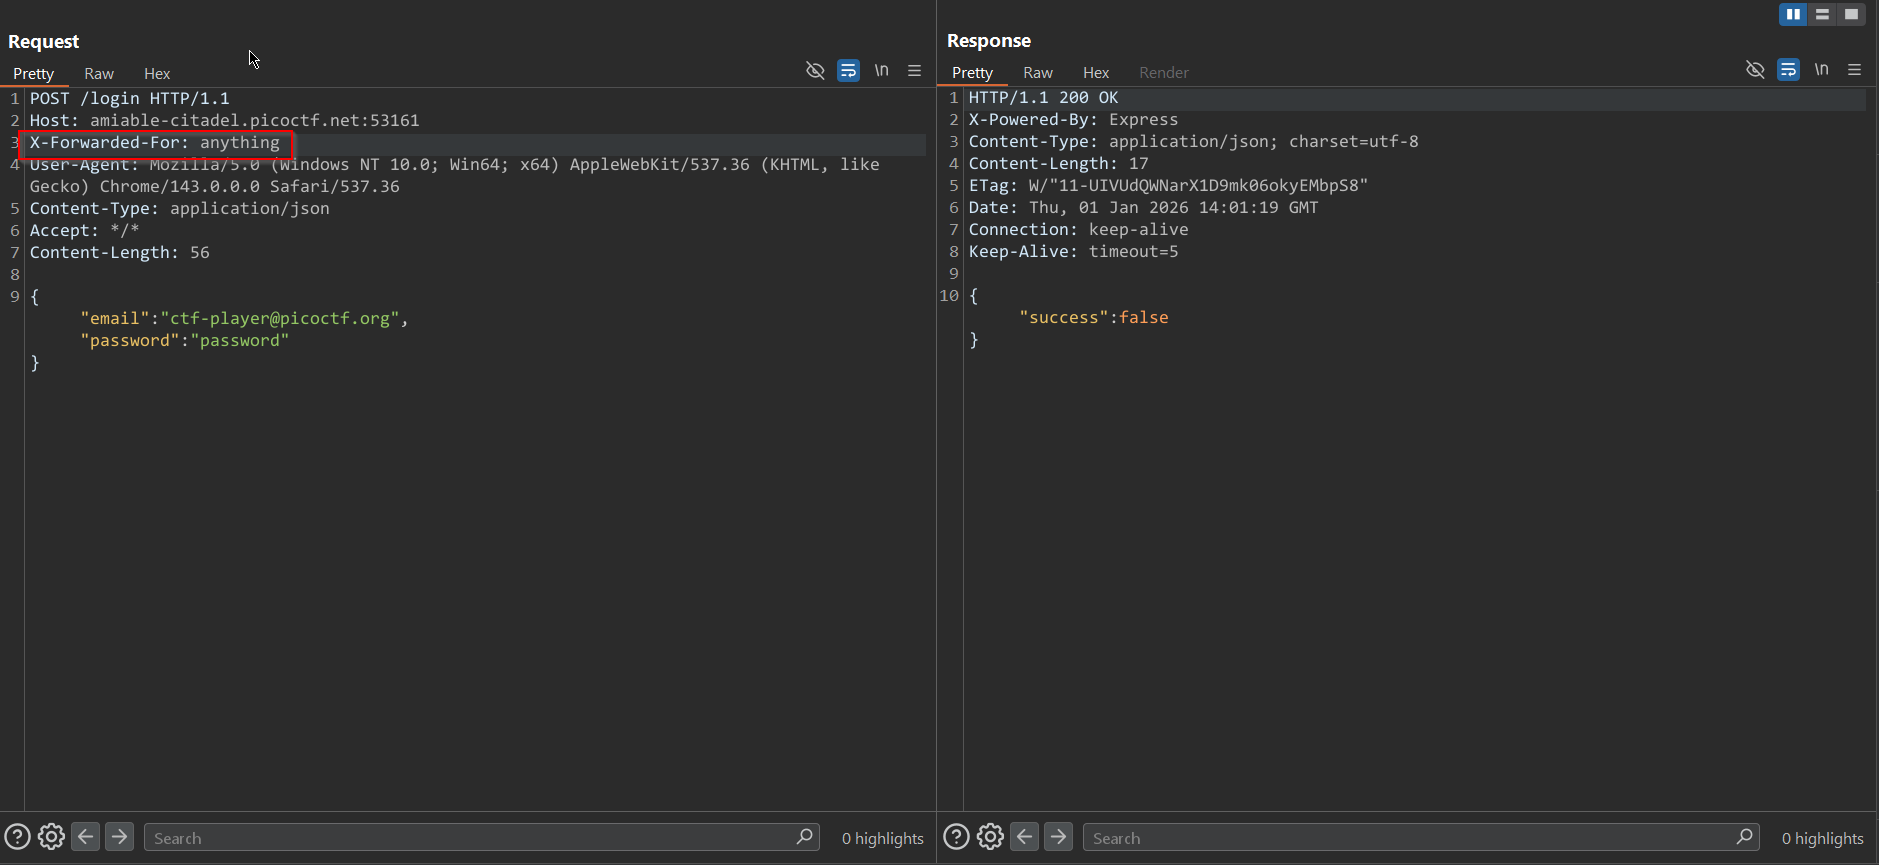Viewport: 1879px width, 865px height.
Task: Open Request panel help icon
Action: tap(17, 837)
